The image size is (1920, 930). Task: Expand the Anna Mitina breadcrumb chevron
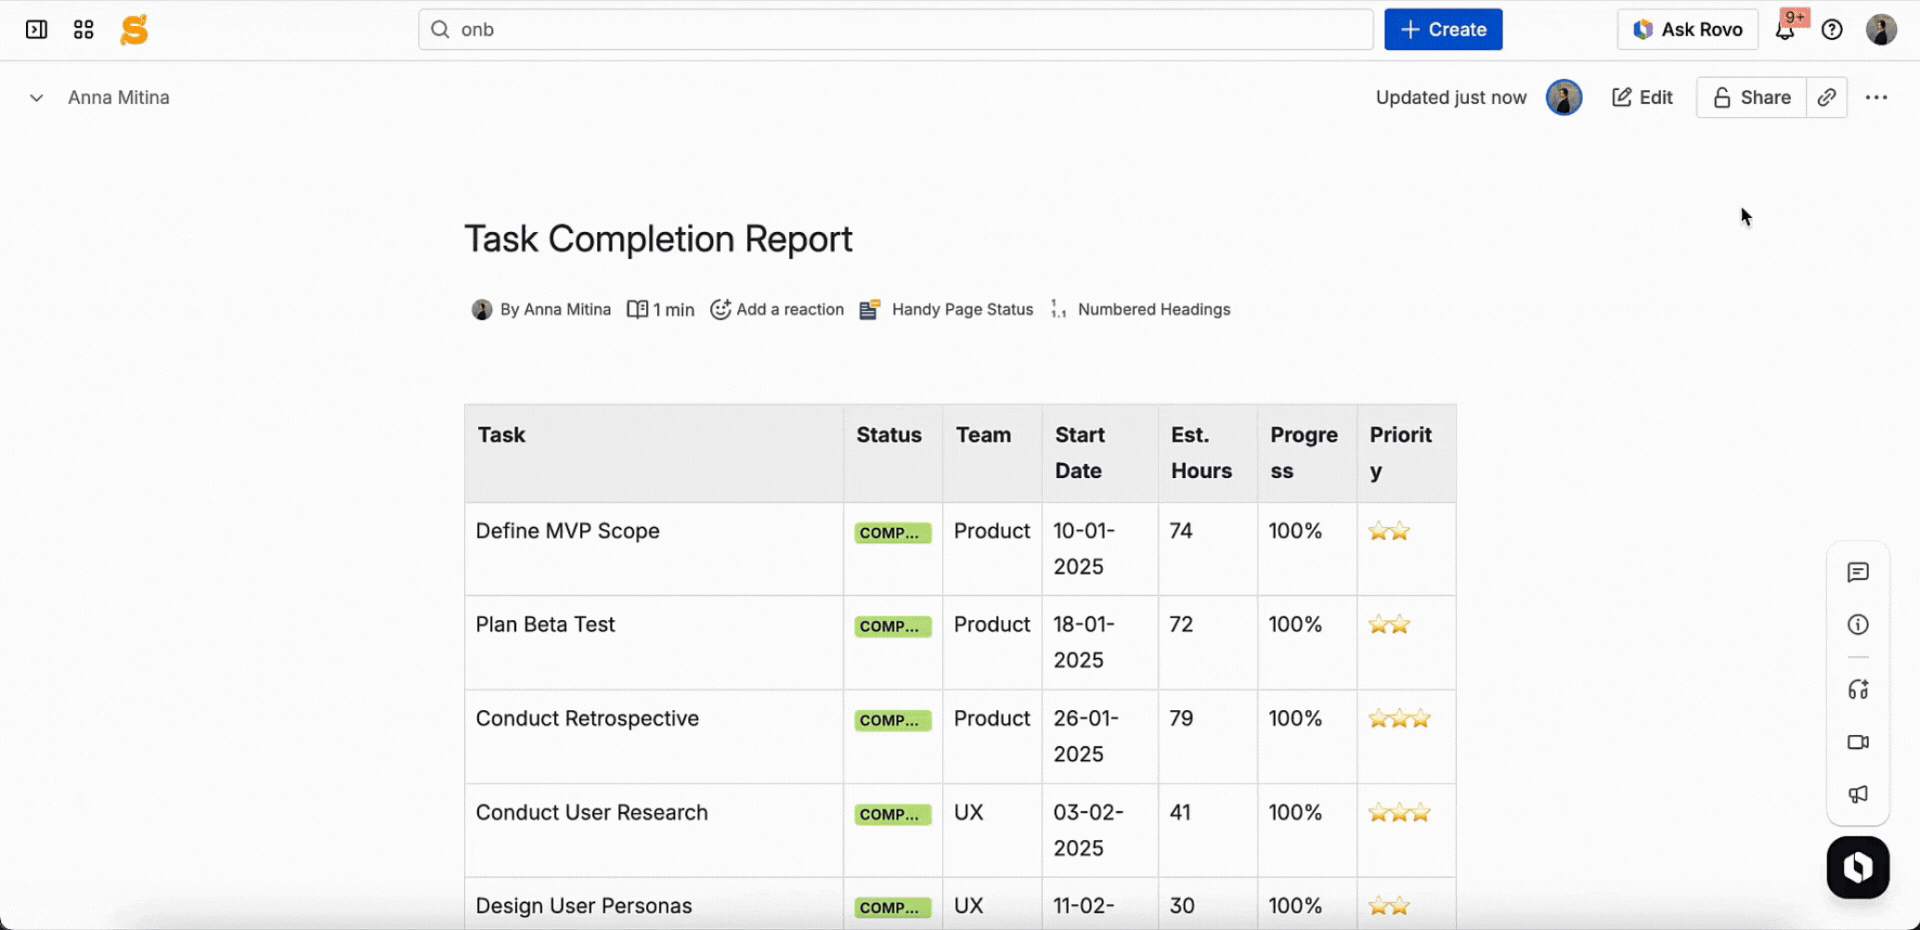(36, 98)
